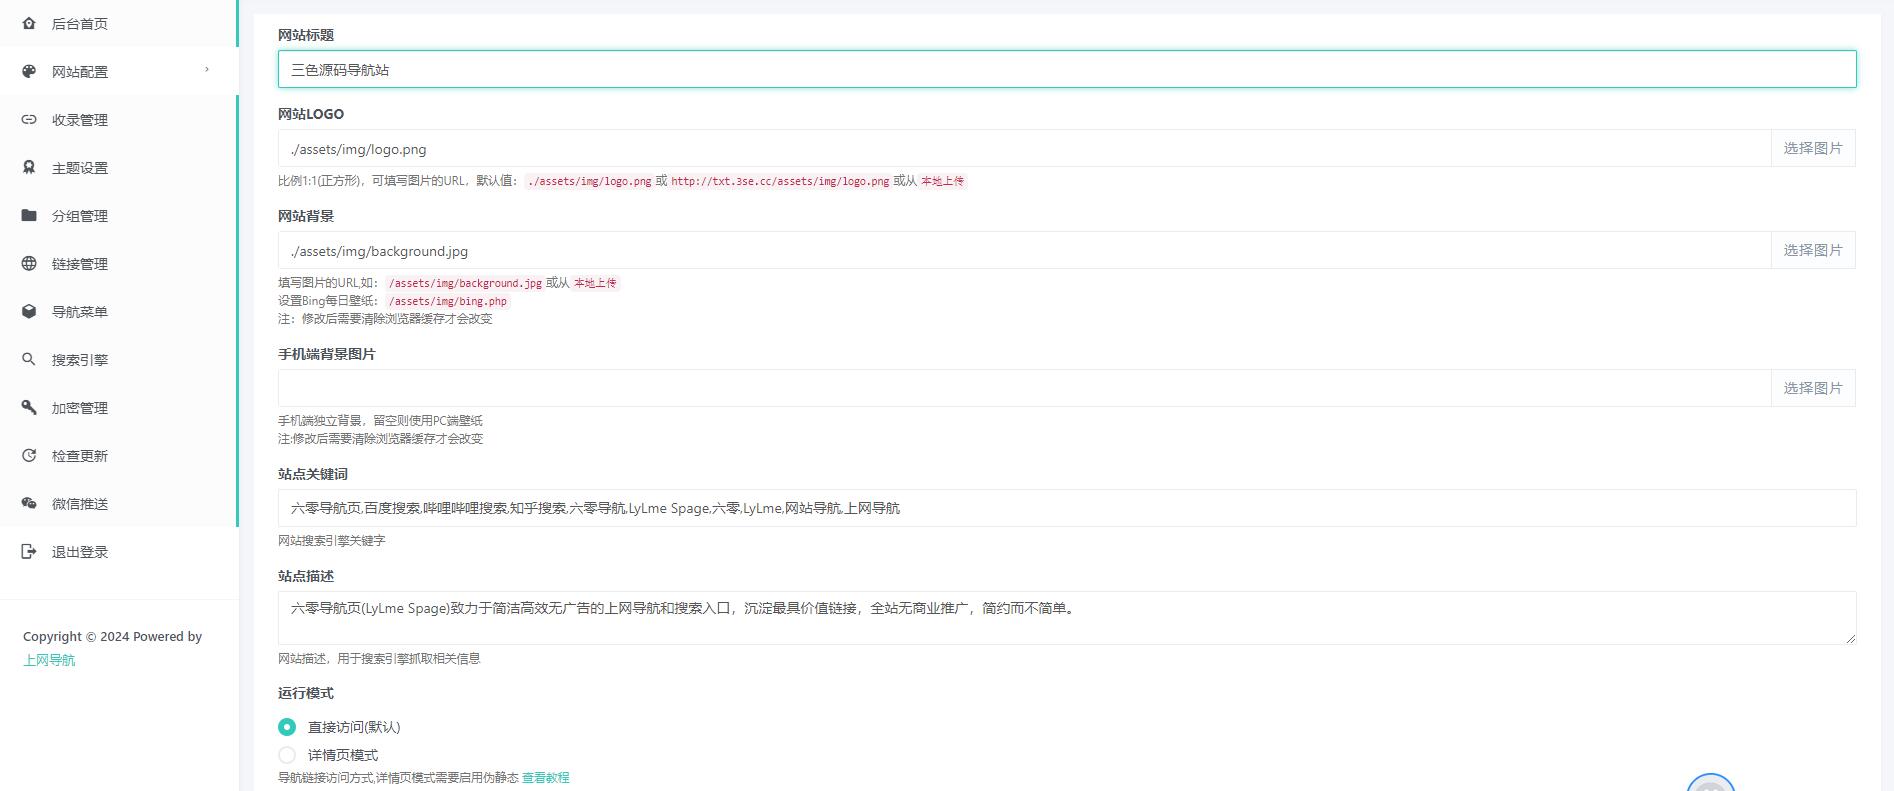Click the home icon beside 后台首页
1894x791 pixels.
click(29, 23)
